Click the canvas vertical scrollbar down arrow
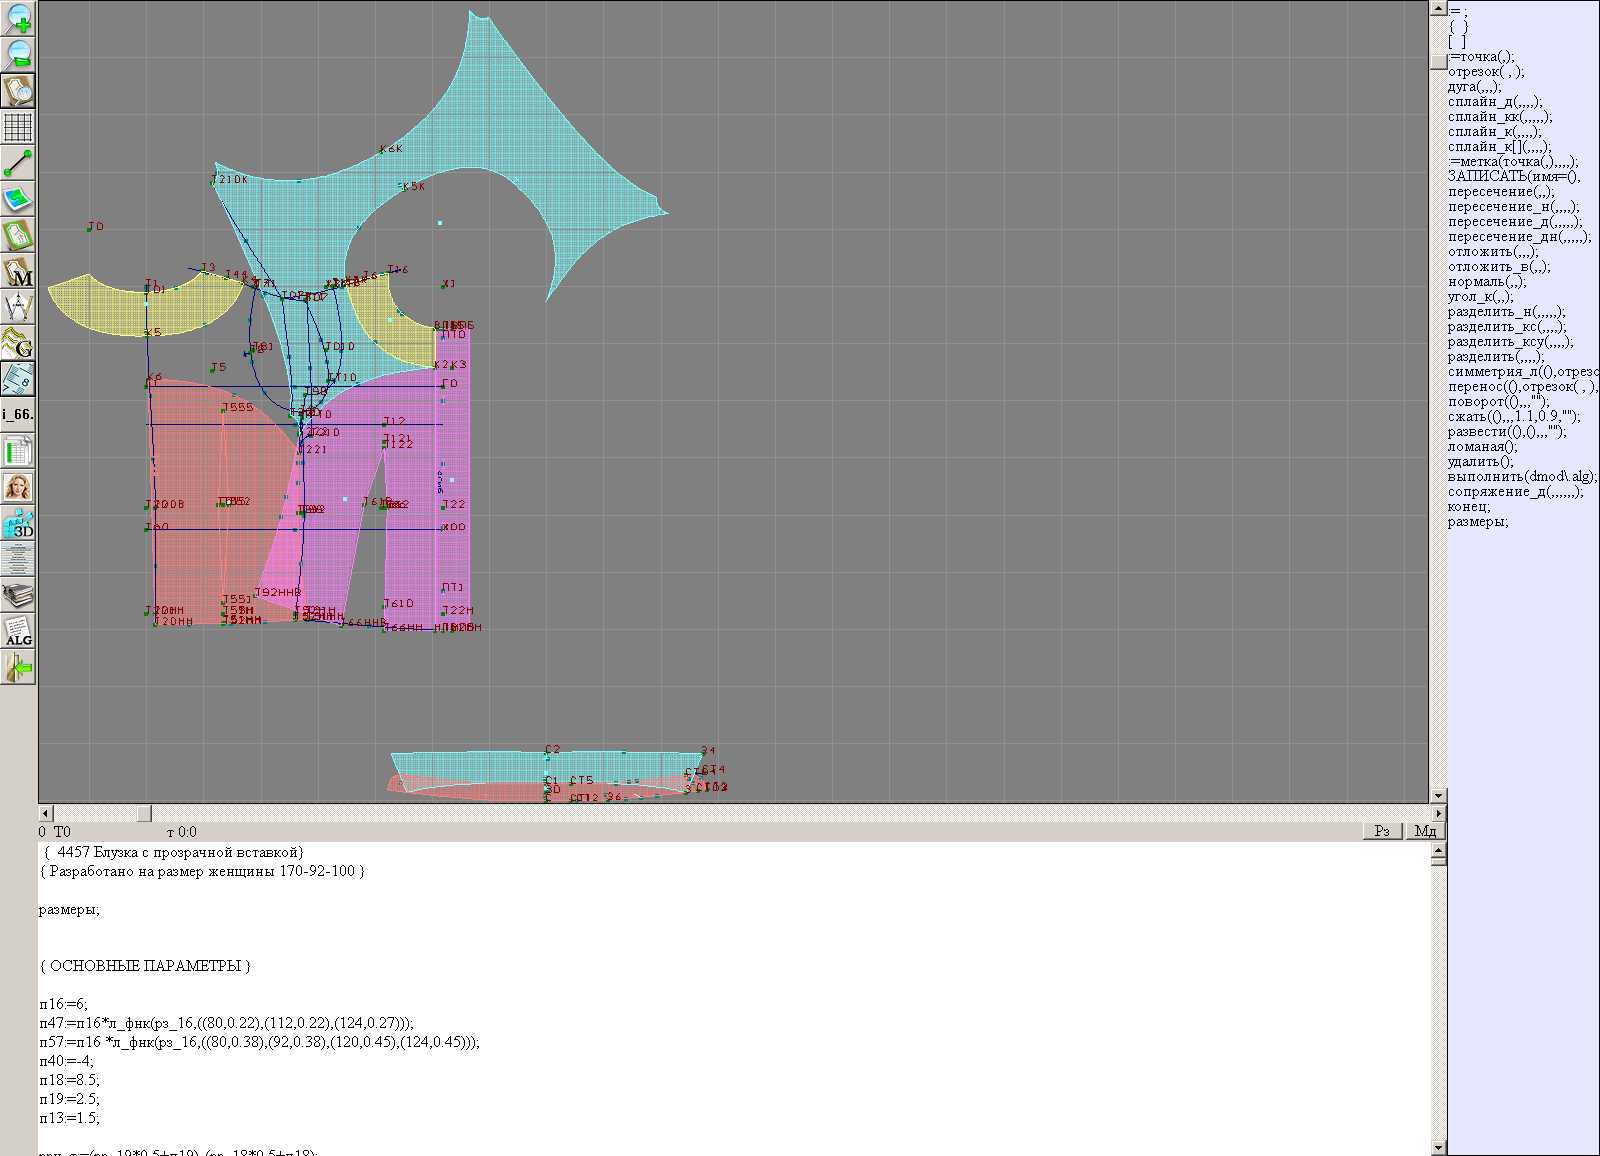The image size is (1600, 1156). 1438,796
